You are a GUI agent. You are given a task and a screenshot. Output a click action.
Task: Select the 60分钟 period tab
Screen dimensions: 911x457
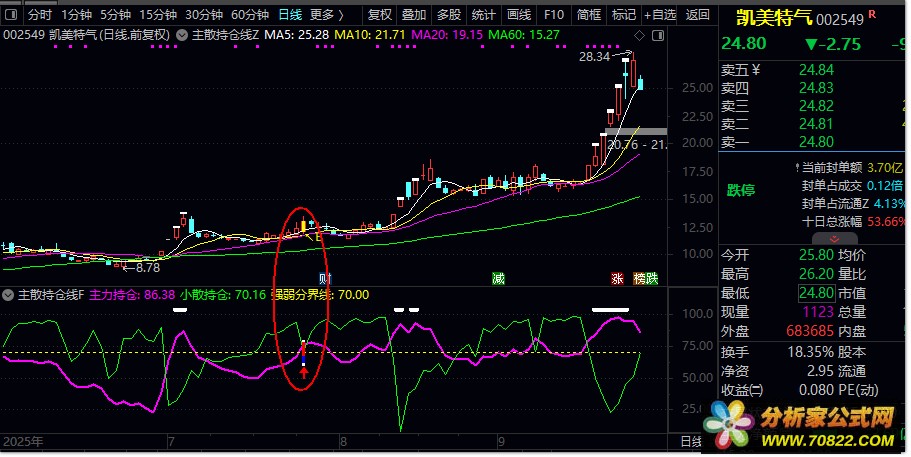tap(250, 15)
